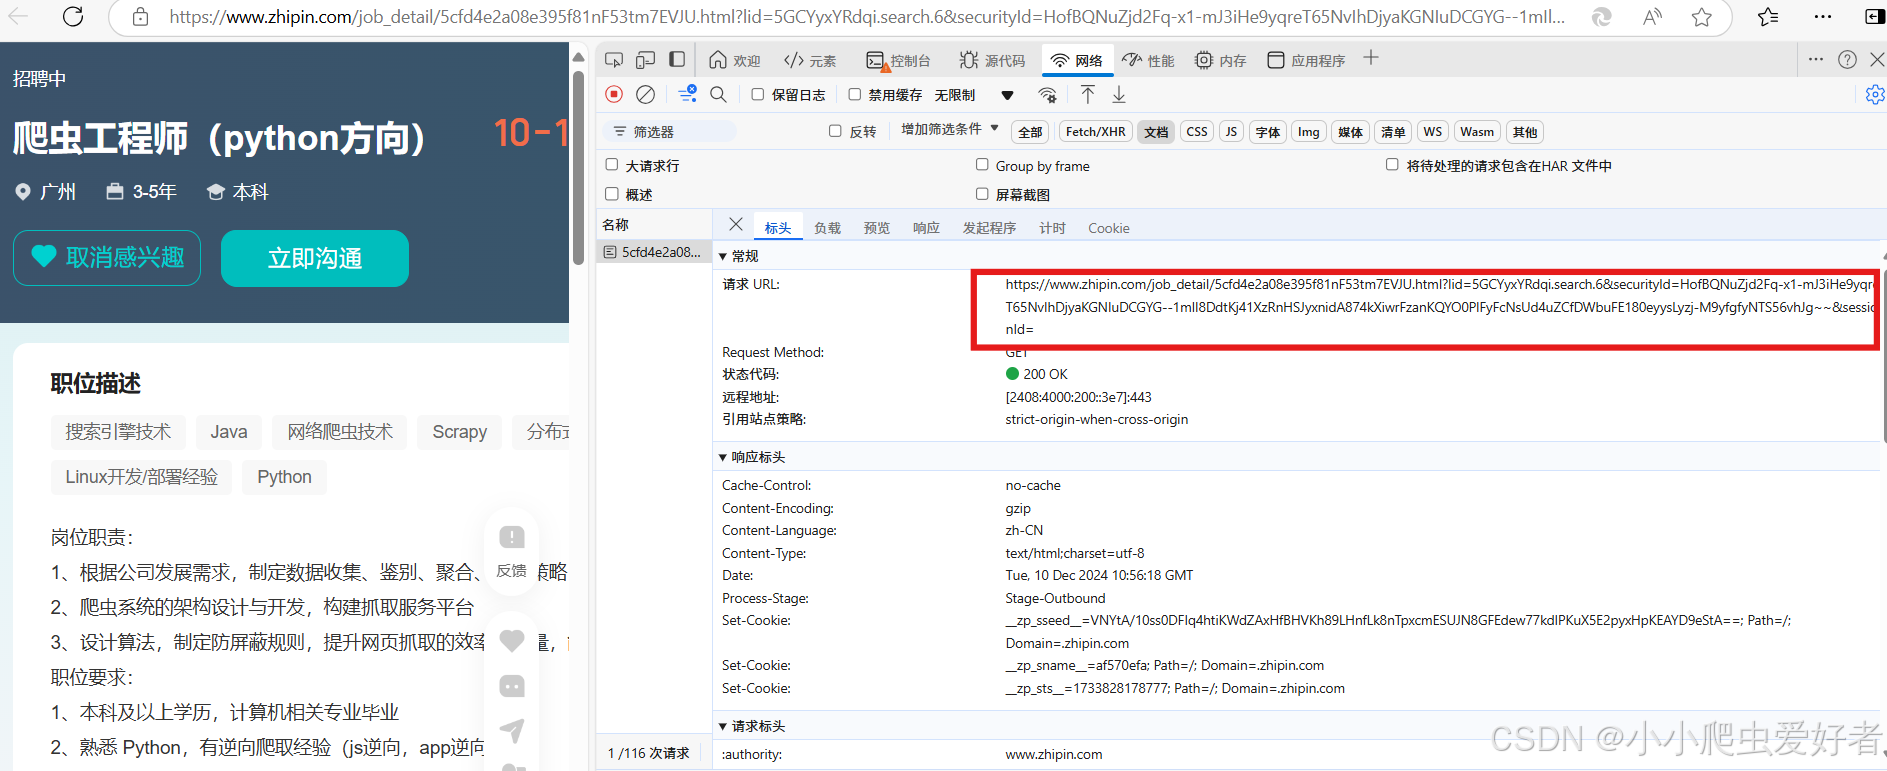Screen dimensions: 1887x771
Task: Click the 筛选器 filter input field
Action: [670, 132]
